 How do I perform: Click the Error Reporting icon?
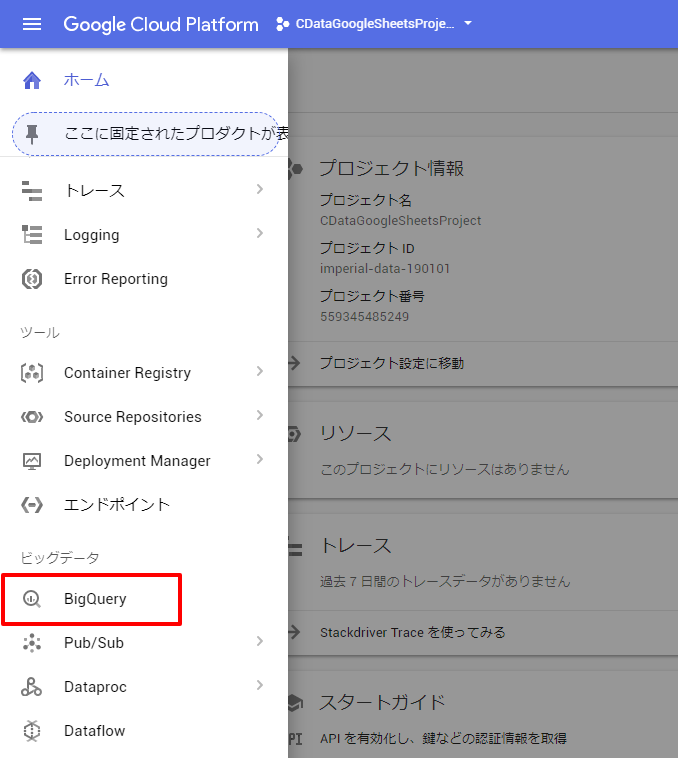(x=32, y=279)
